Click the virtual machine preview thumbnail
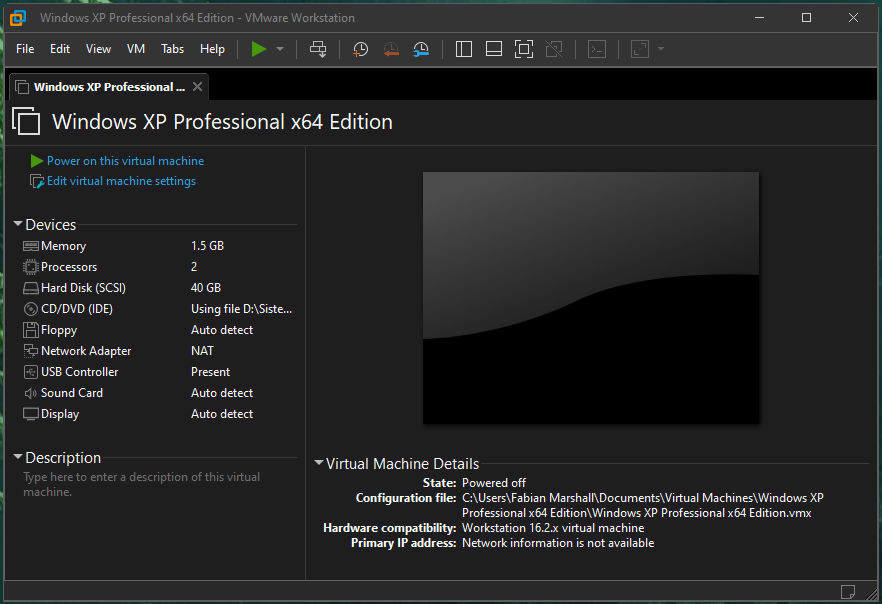882x604 pixels. (x=591, y=298)
